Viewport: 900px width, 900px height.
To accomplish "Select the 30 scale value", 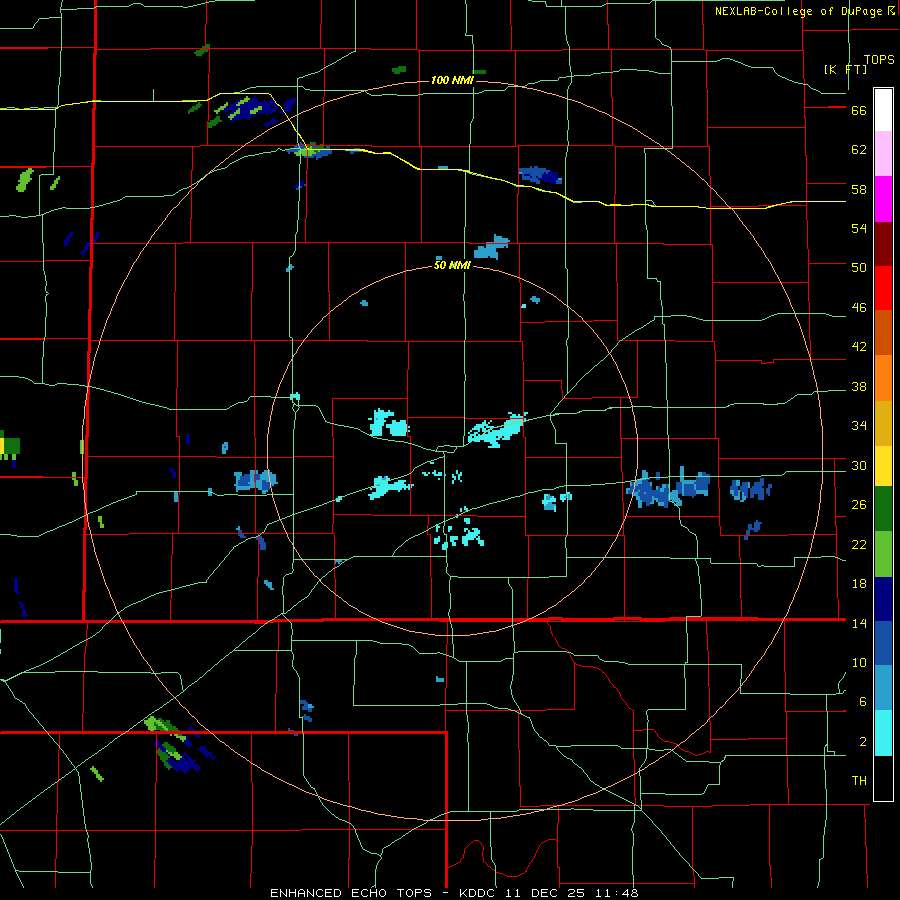I will [x=859, y=465].
